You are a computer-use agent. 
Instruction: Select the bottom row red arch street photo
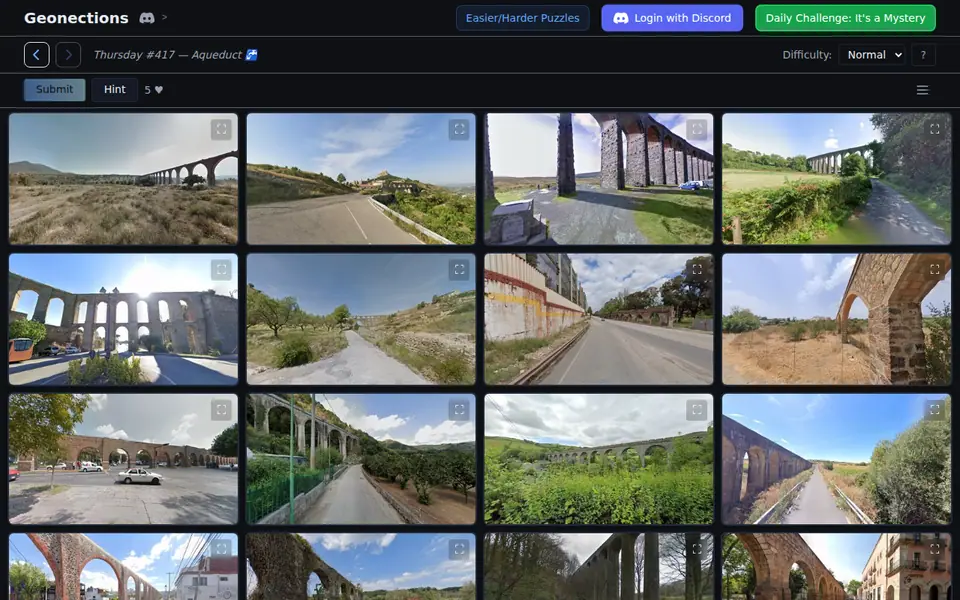pos(123,567)
